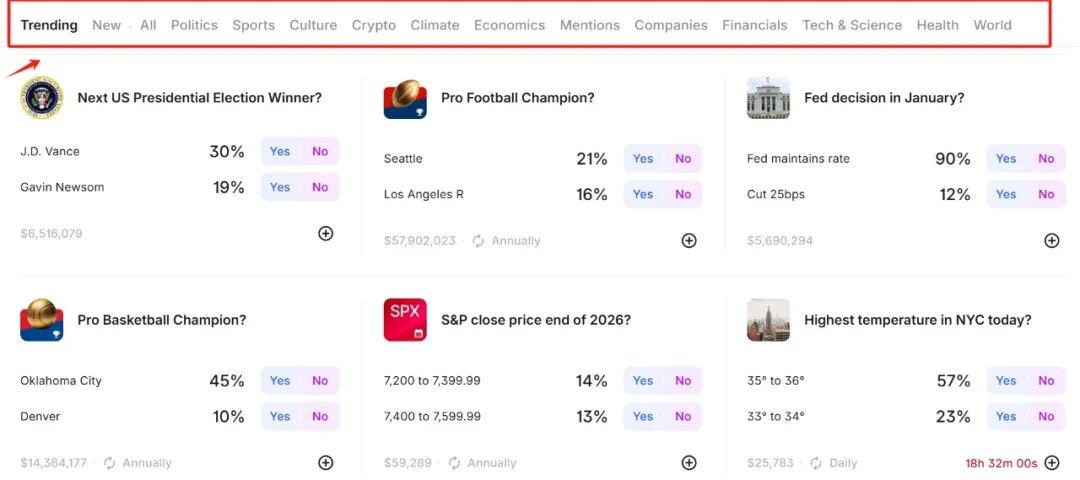
Task: Click the plus icon on Pro Football card
Action: point(689,240)
